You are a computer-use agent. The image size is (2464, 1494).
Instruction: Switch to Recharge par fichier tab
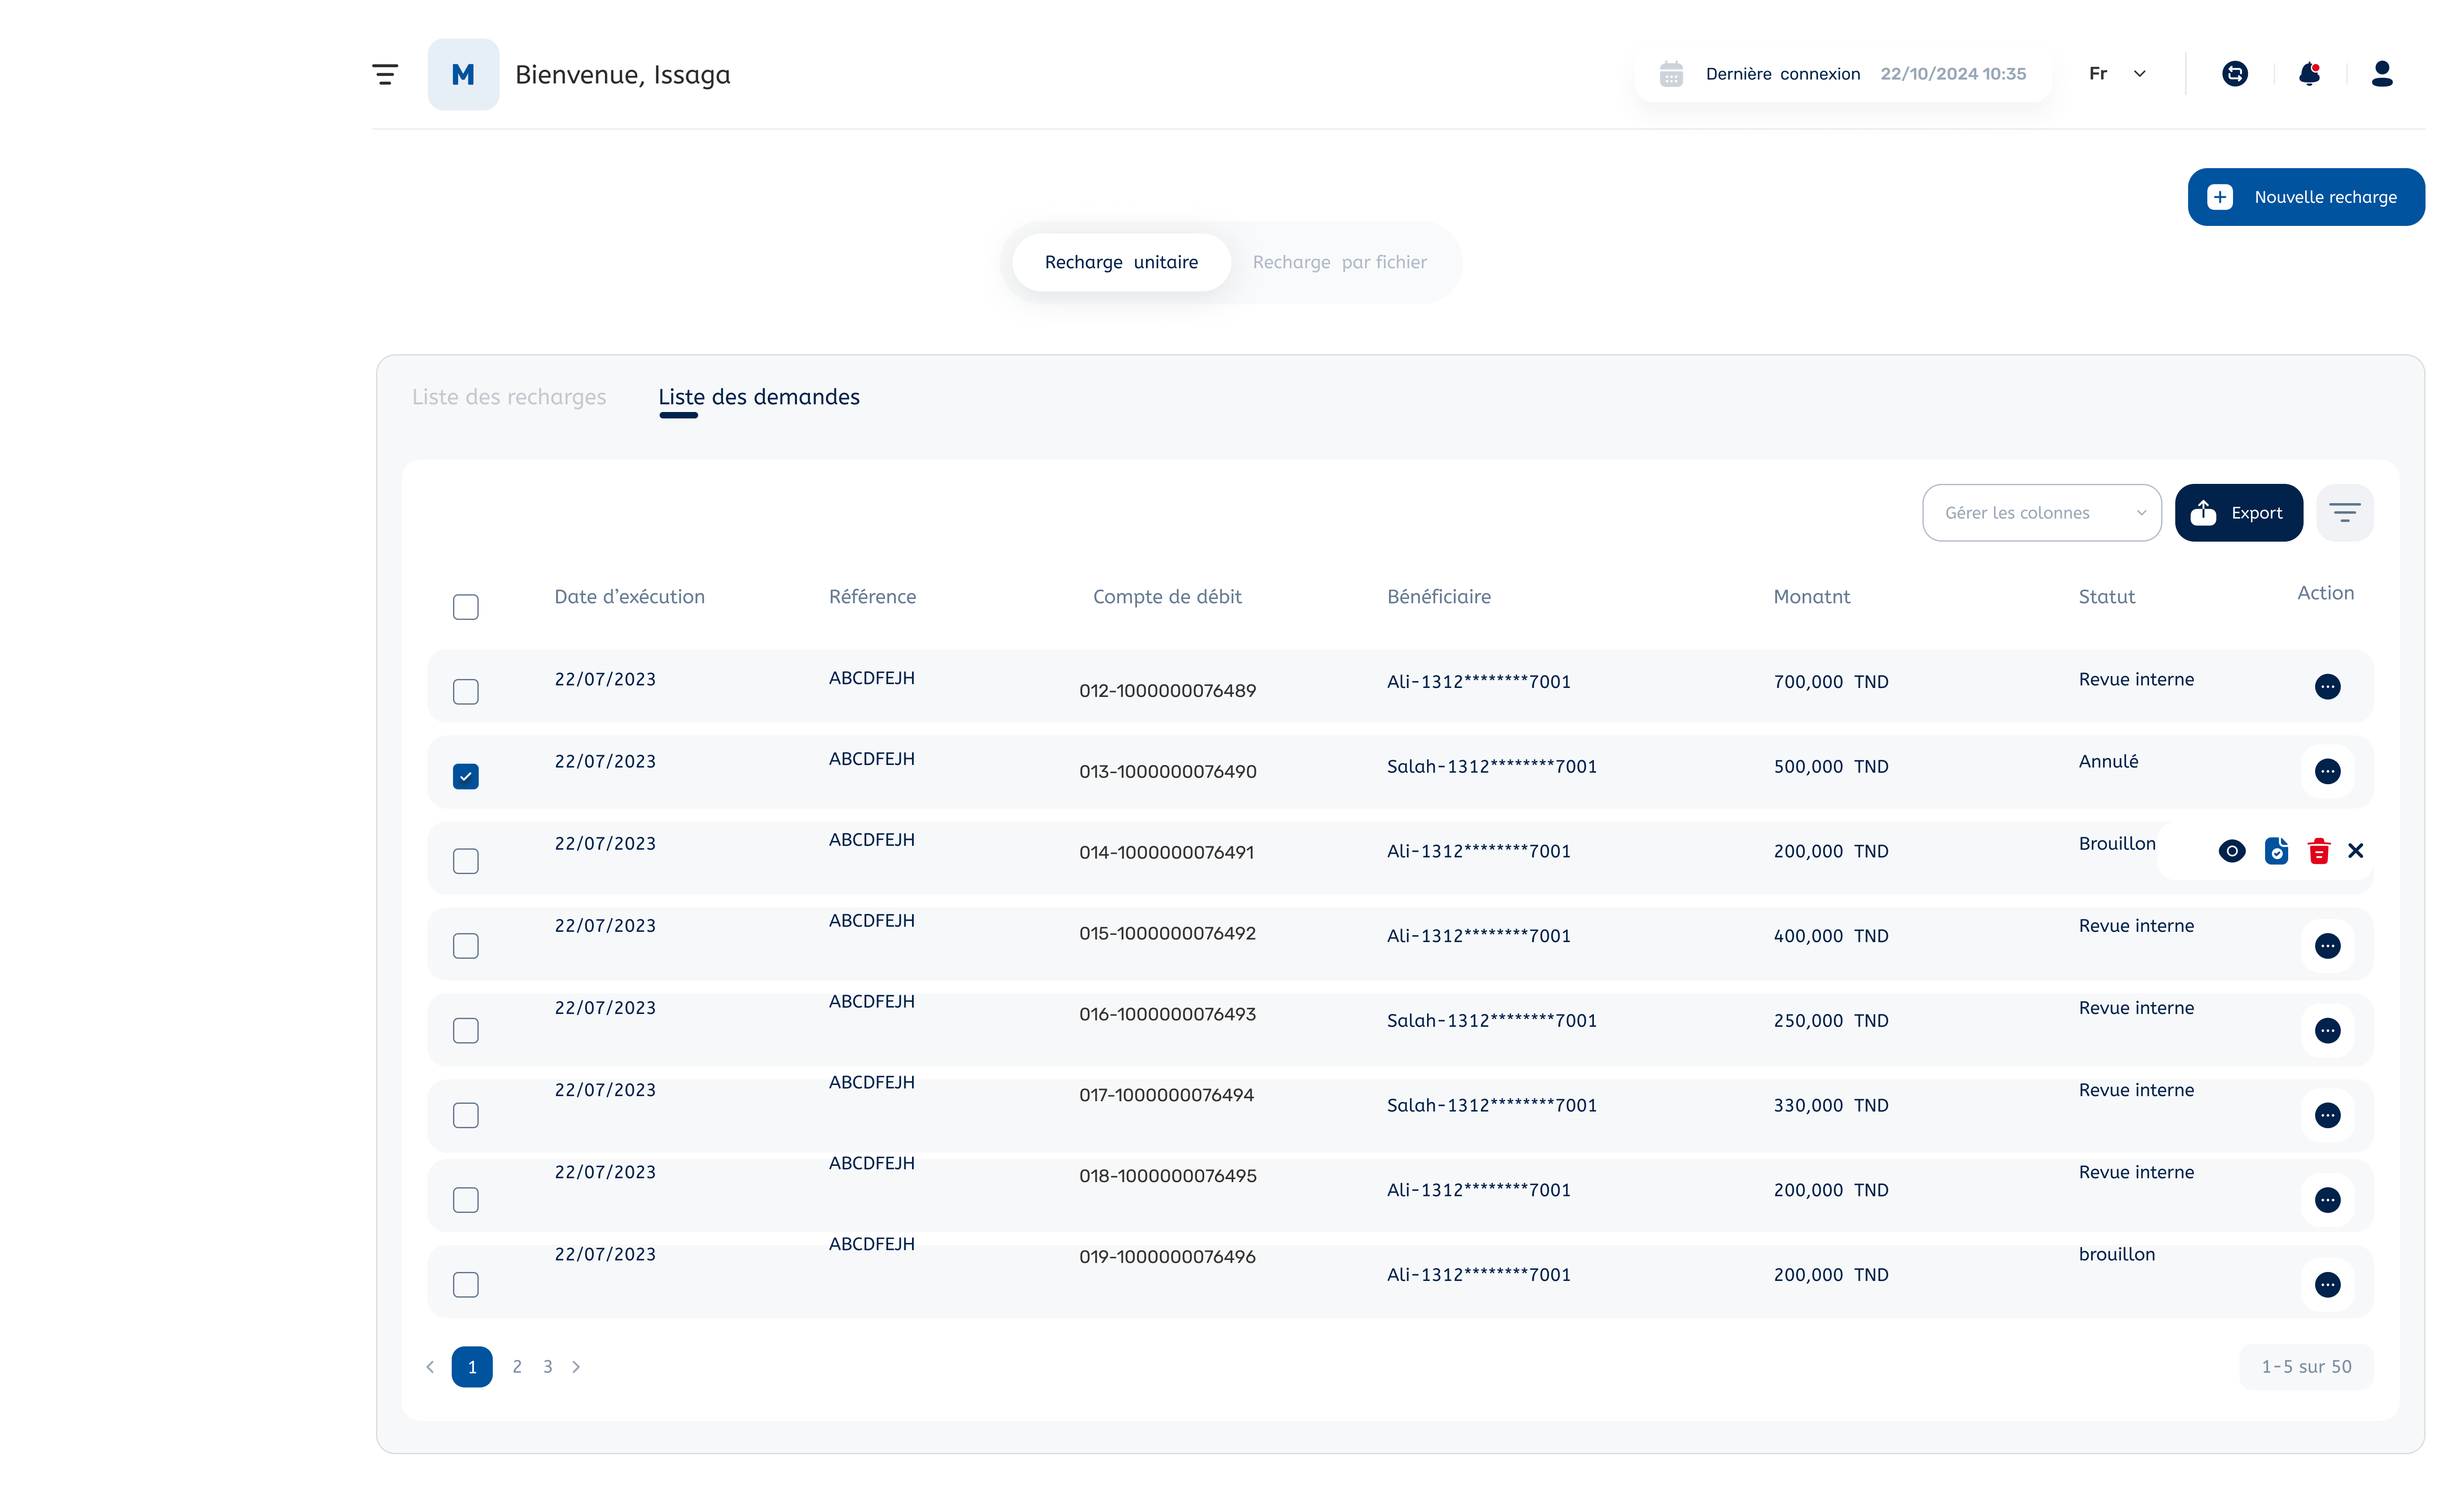point(1340,262)
